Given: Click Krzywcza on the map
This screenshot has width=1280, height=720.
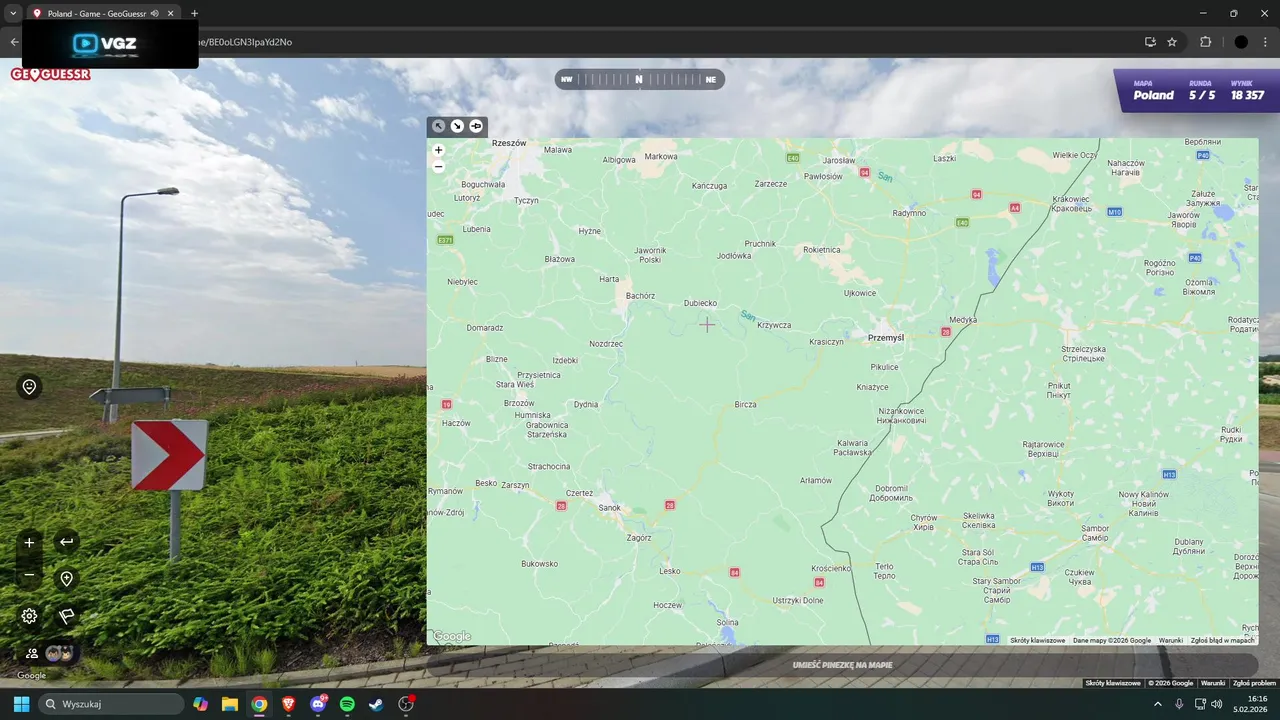Looking at the screenshot, I should 774,325.
